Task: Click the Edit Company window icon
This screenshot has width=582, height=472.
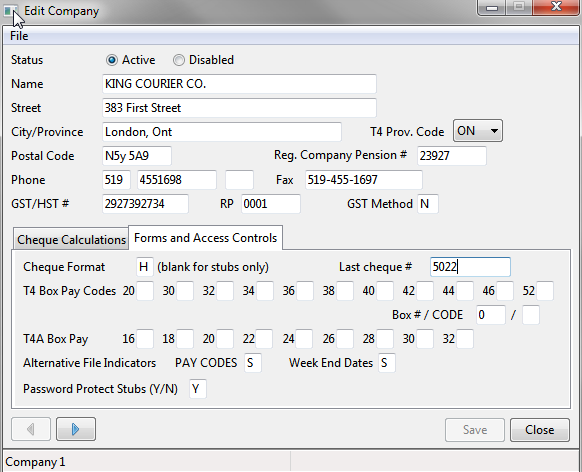Action: coord(10,10)
